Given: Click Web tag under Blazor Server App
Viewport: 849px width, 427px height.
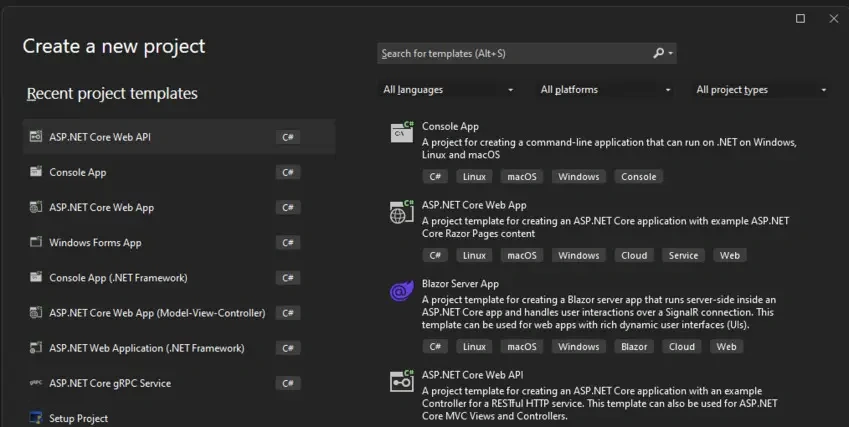Looking at the screenshot, I should point(726,346).
